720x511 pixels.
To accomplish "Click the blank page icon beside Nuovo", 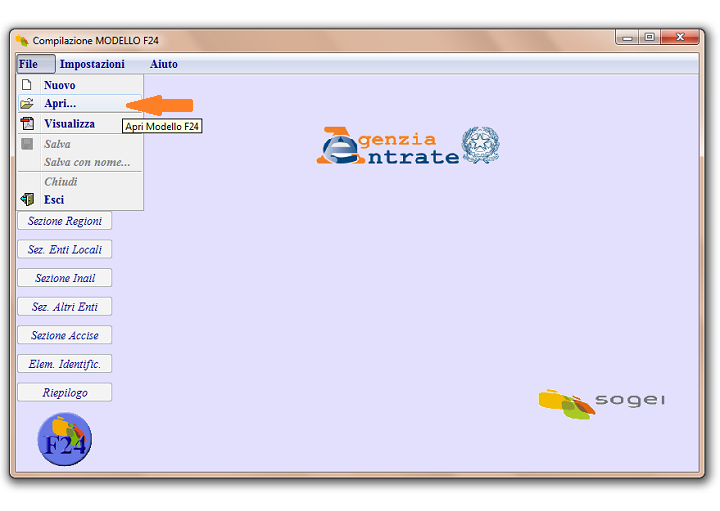I will [27, 85].
